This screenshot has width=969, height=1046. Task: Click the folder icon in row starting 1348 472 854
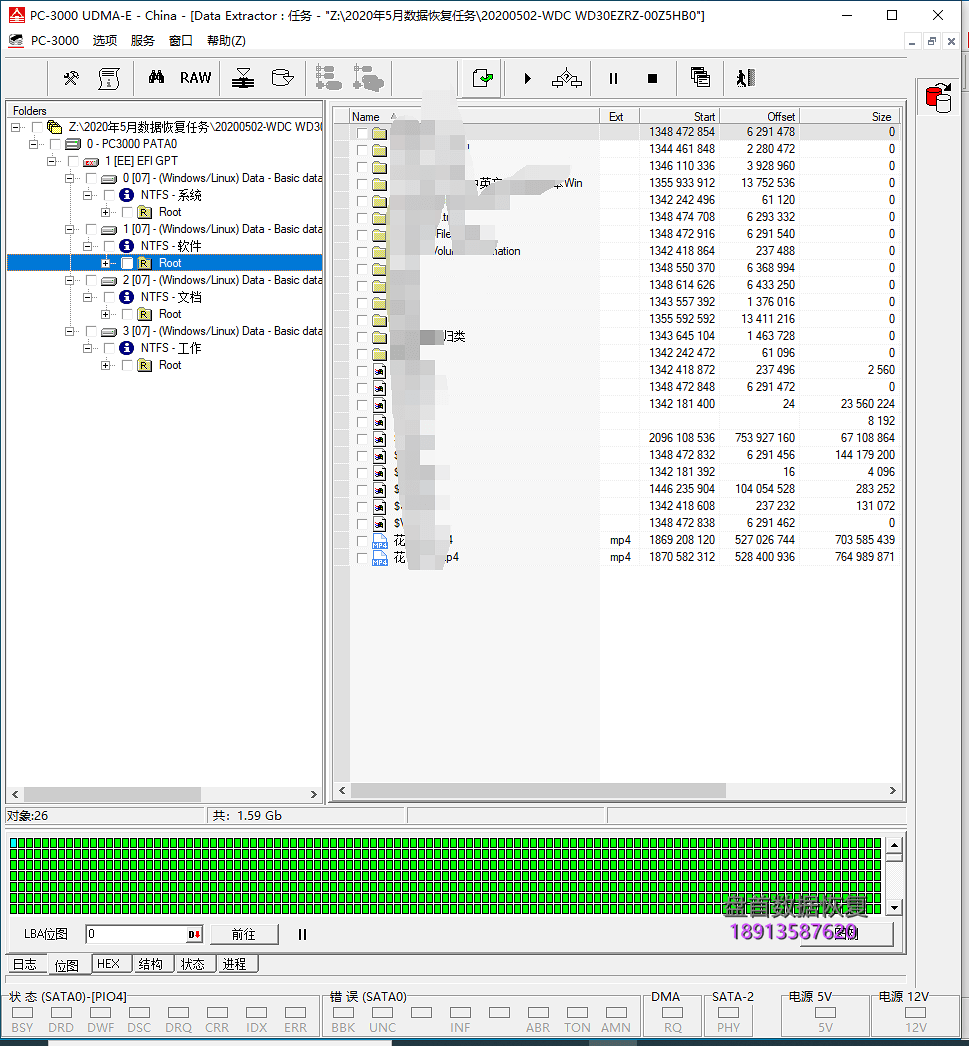point(379,133)
